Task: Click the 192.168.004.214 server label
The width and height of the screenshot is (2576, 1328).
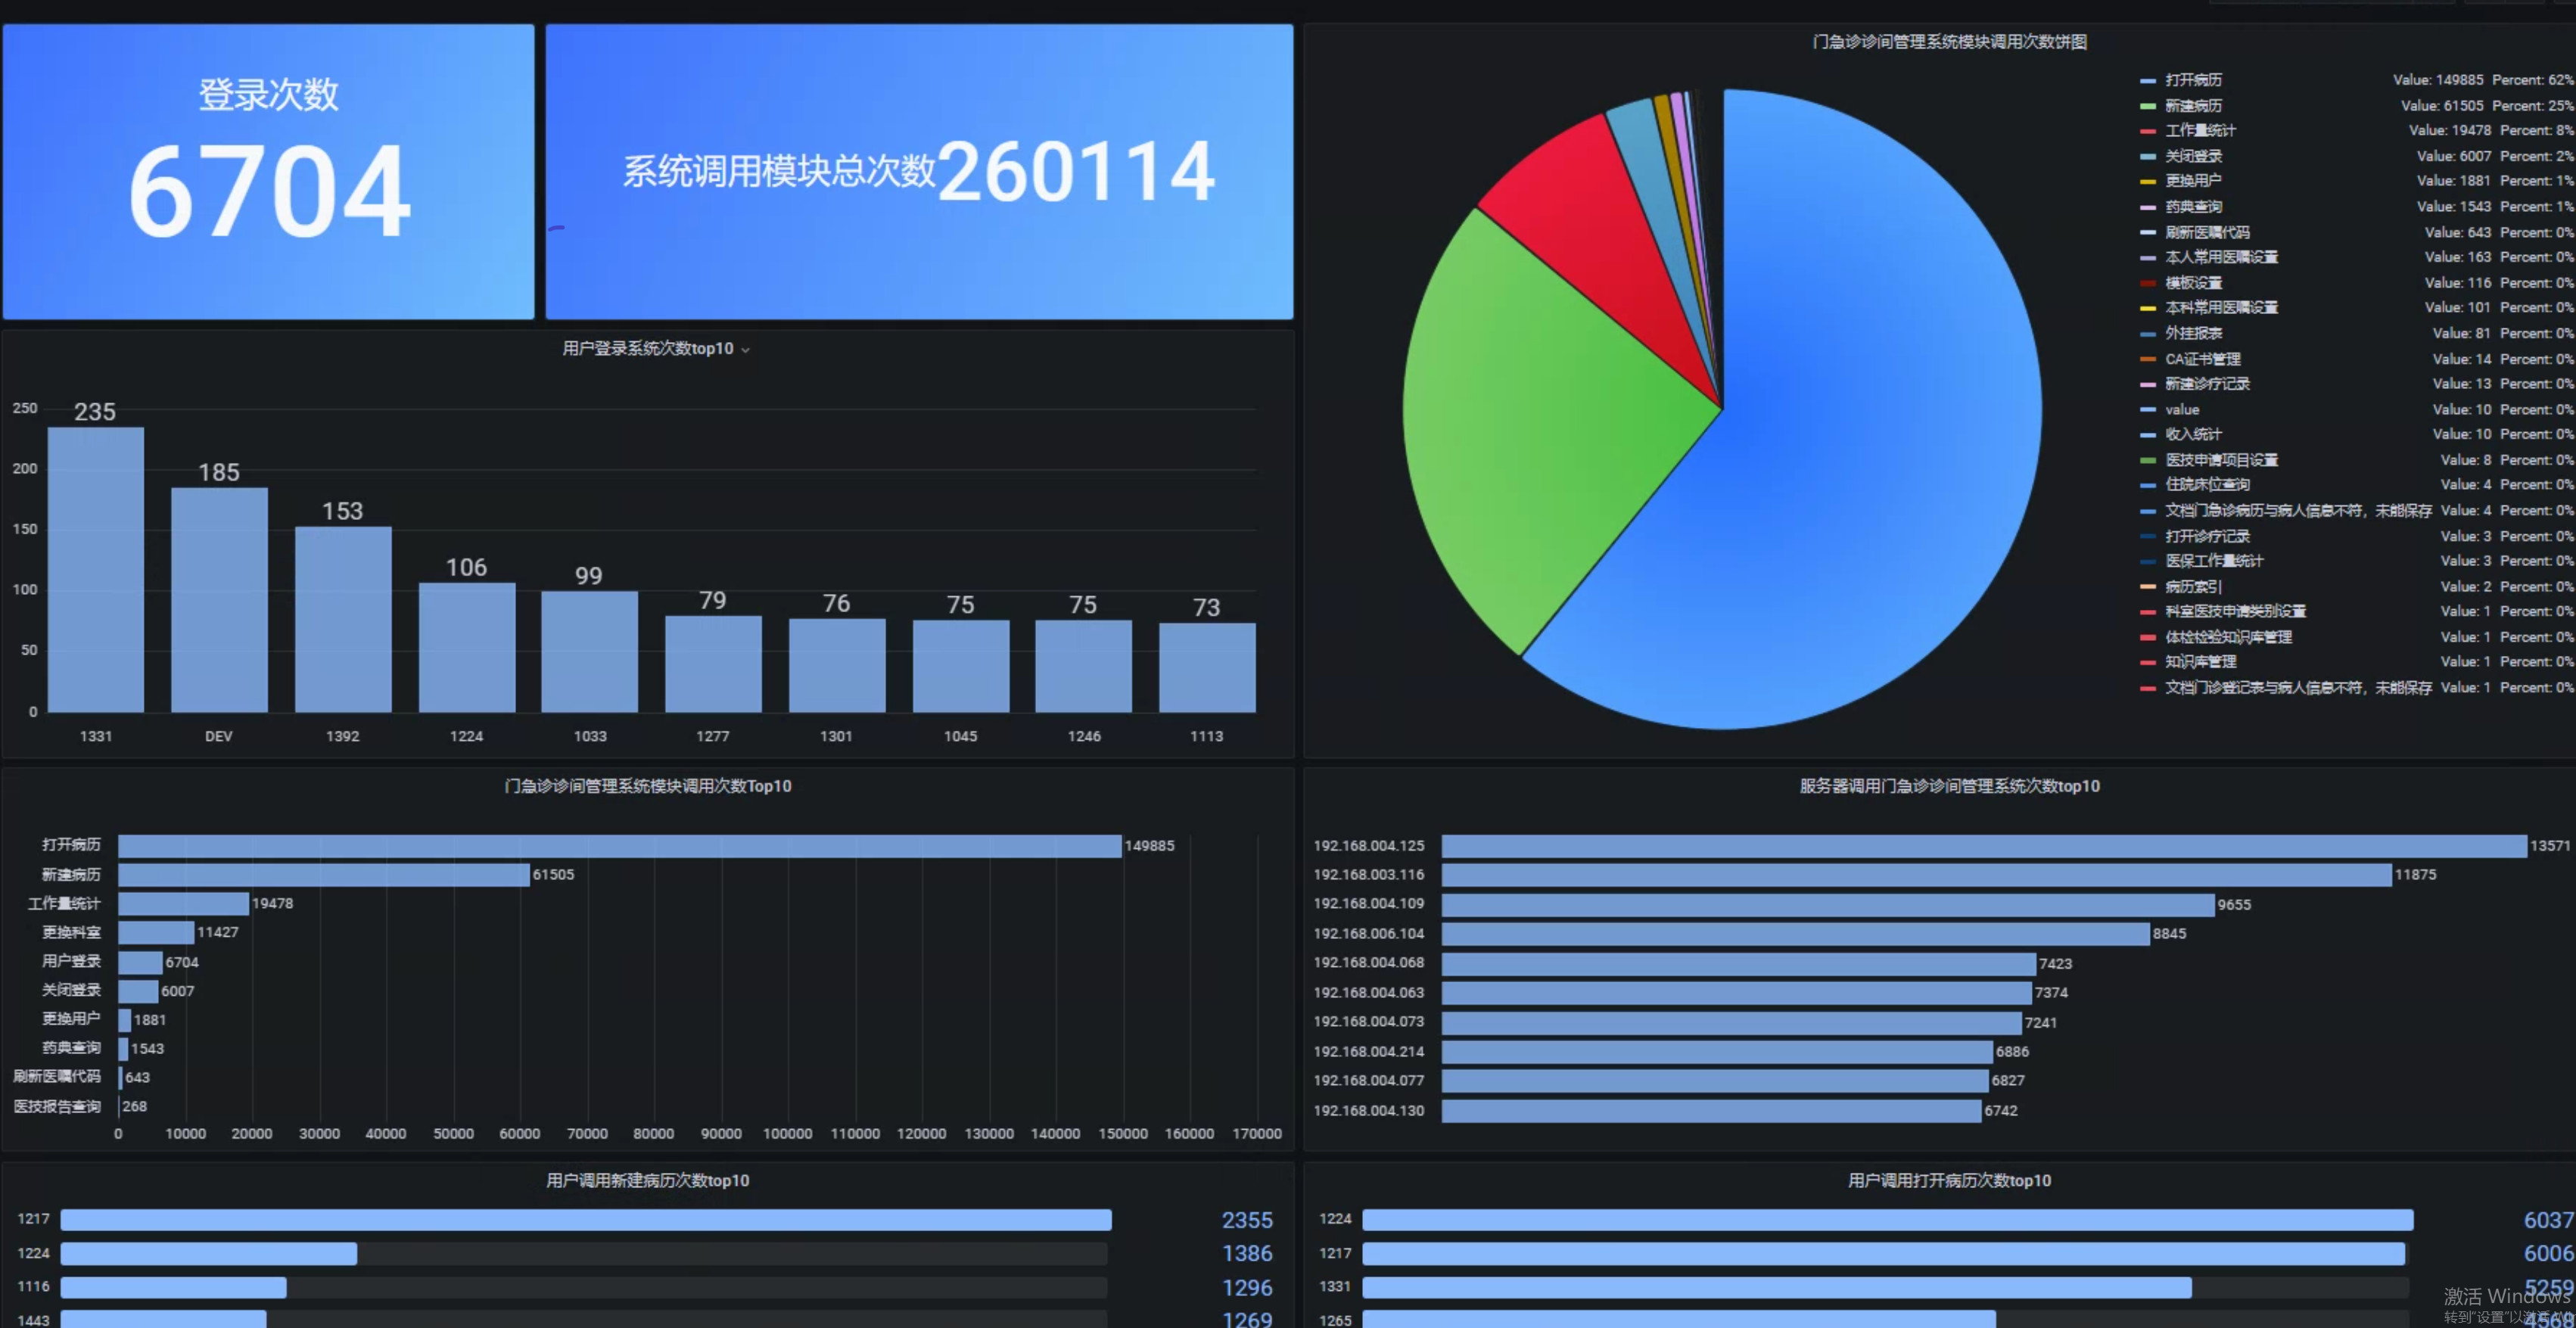Action: (x=1368, y=1052)
